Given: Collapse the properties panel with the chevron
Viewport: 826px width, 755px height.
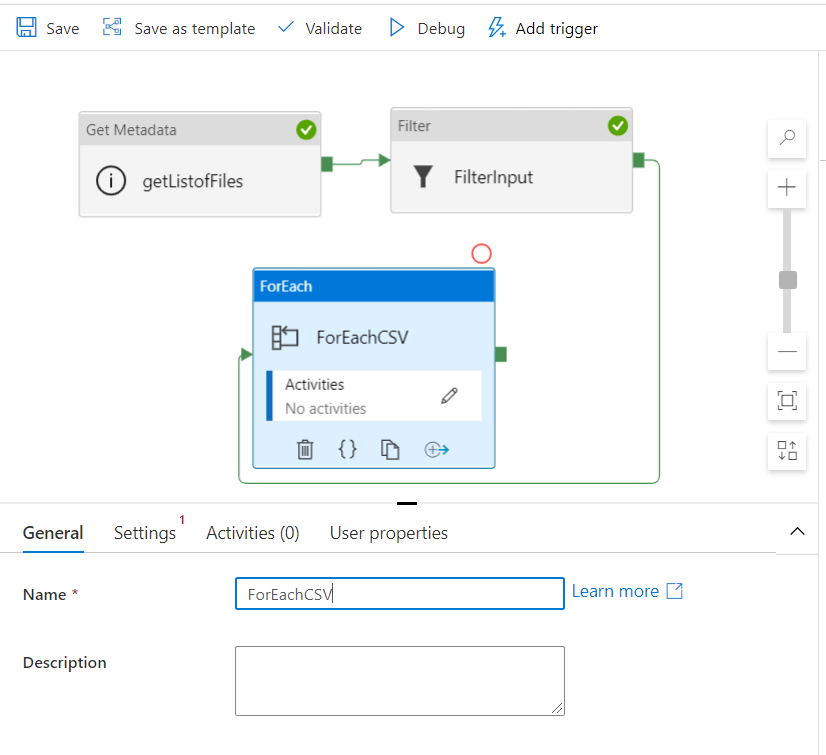Looking at the screenshot, I should click(797, 532).
